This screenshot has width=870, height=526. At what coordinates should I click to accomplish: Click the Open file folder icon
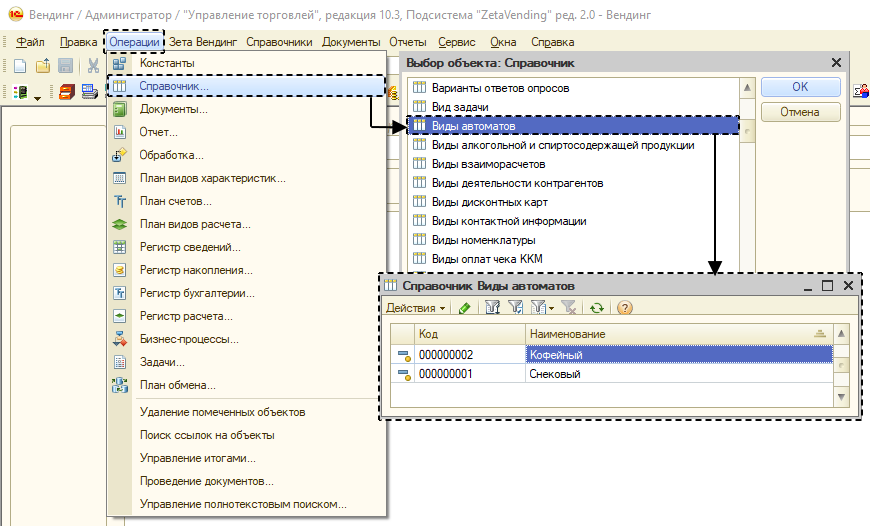click(43, 65)
